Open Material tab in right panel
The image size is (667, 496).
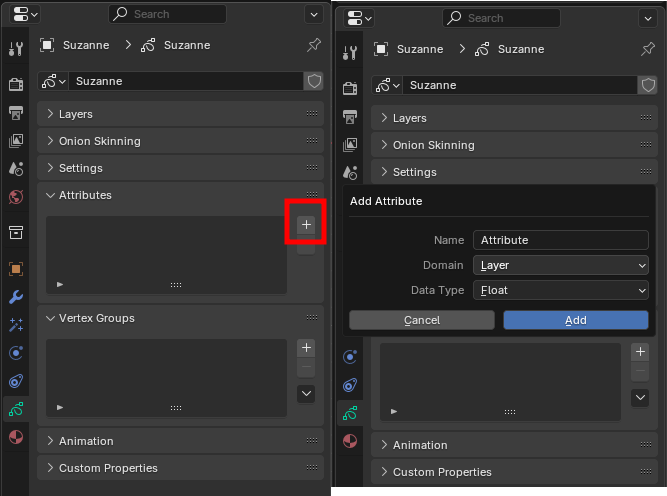(x=350, y=441)
